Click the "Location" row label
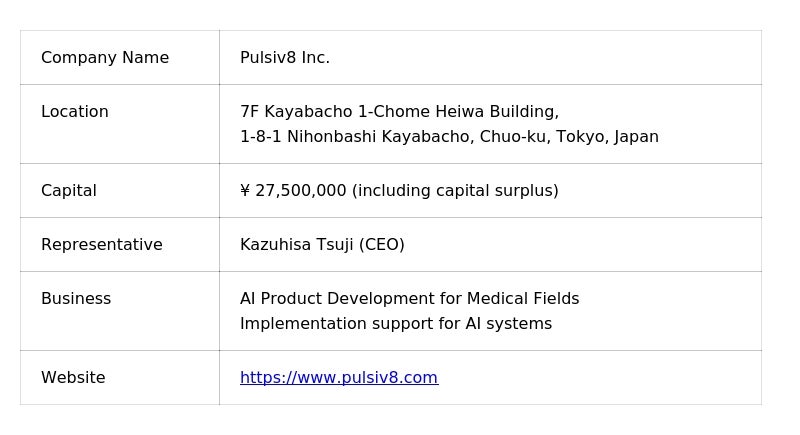 (75, 112)
